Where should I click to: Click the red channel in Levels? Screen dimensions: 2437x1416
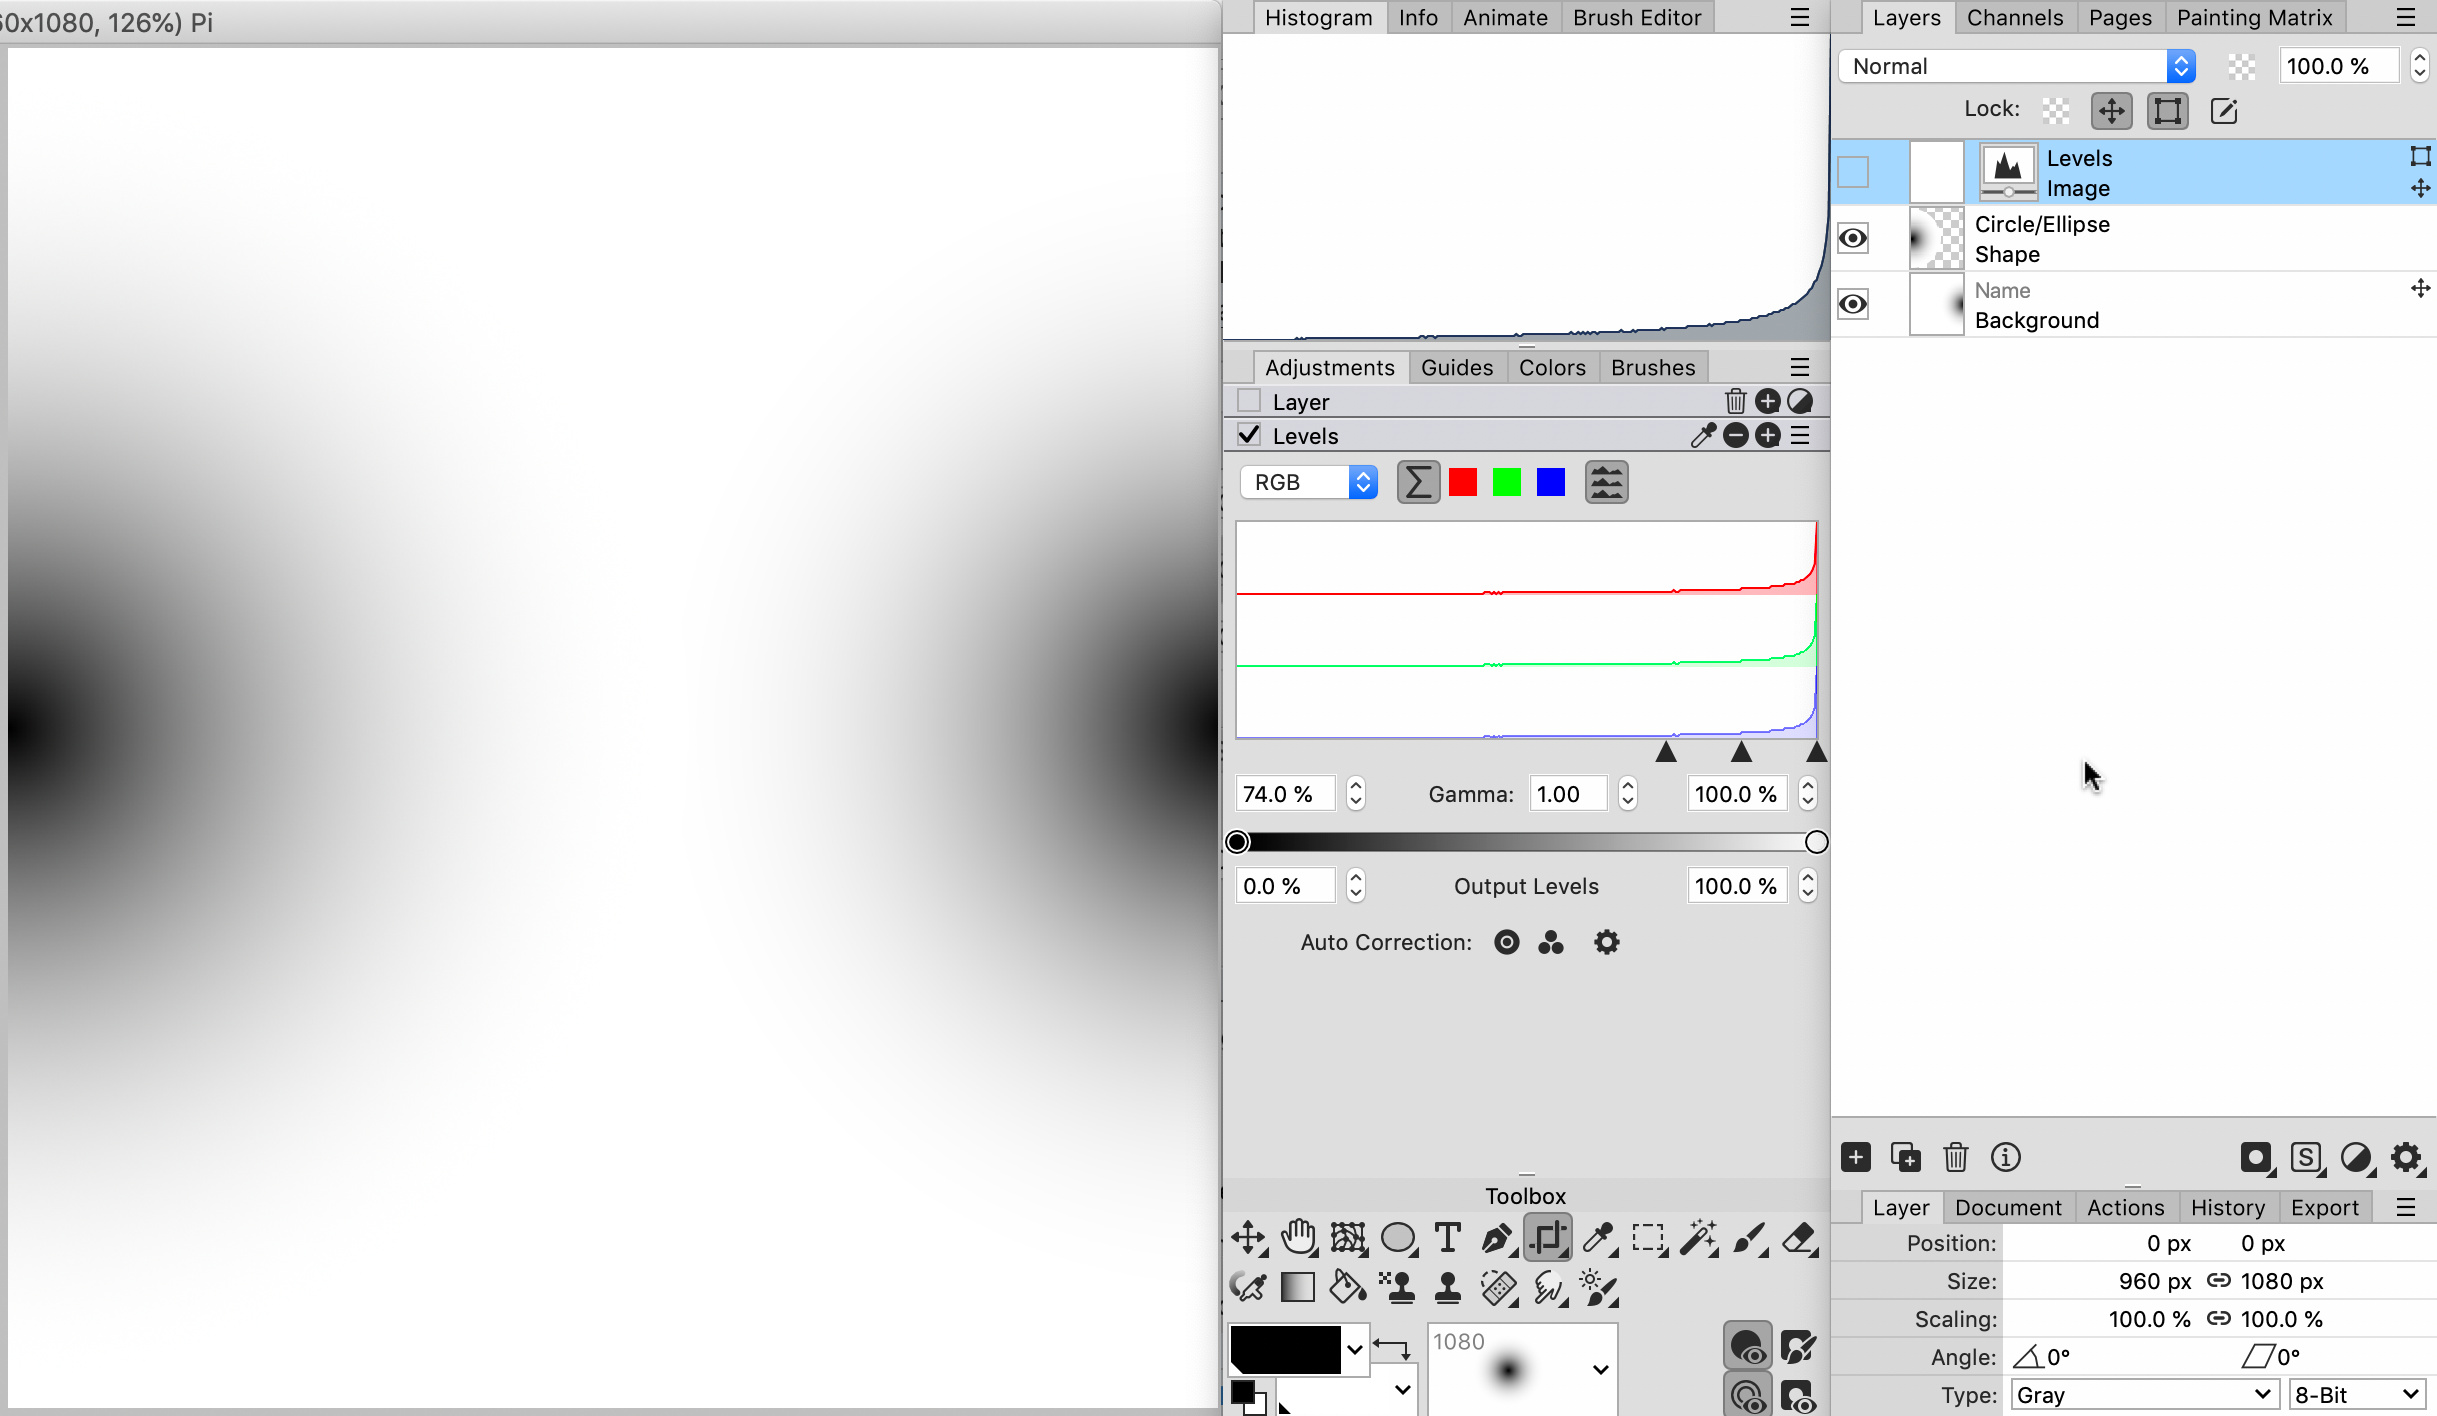[x=1462, y=482]
